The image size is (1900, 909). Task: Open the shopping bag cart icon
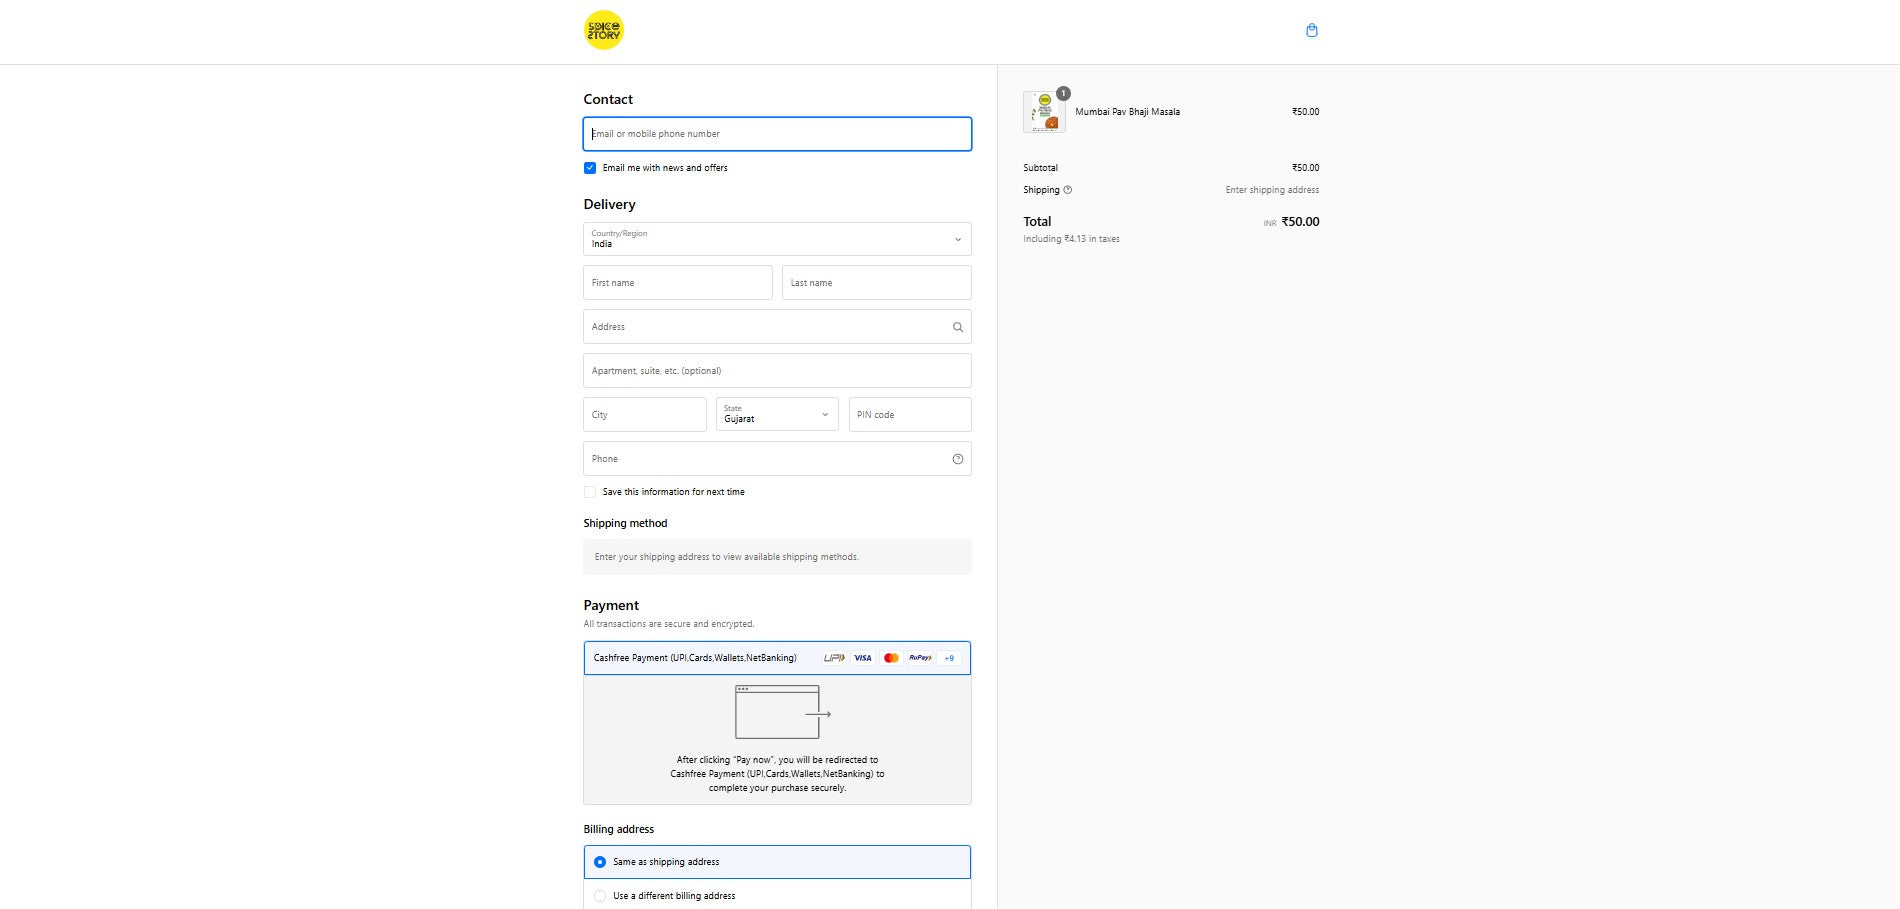[x=1311, y=30]
